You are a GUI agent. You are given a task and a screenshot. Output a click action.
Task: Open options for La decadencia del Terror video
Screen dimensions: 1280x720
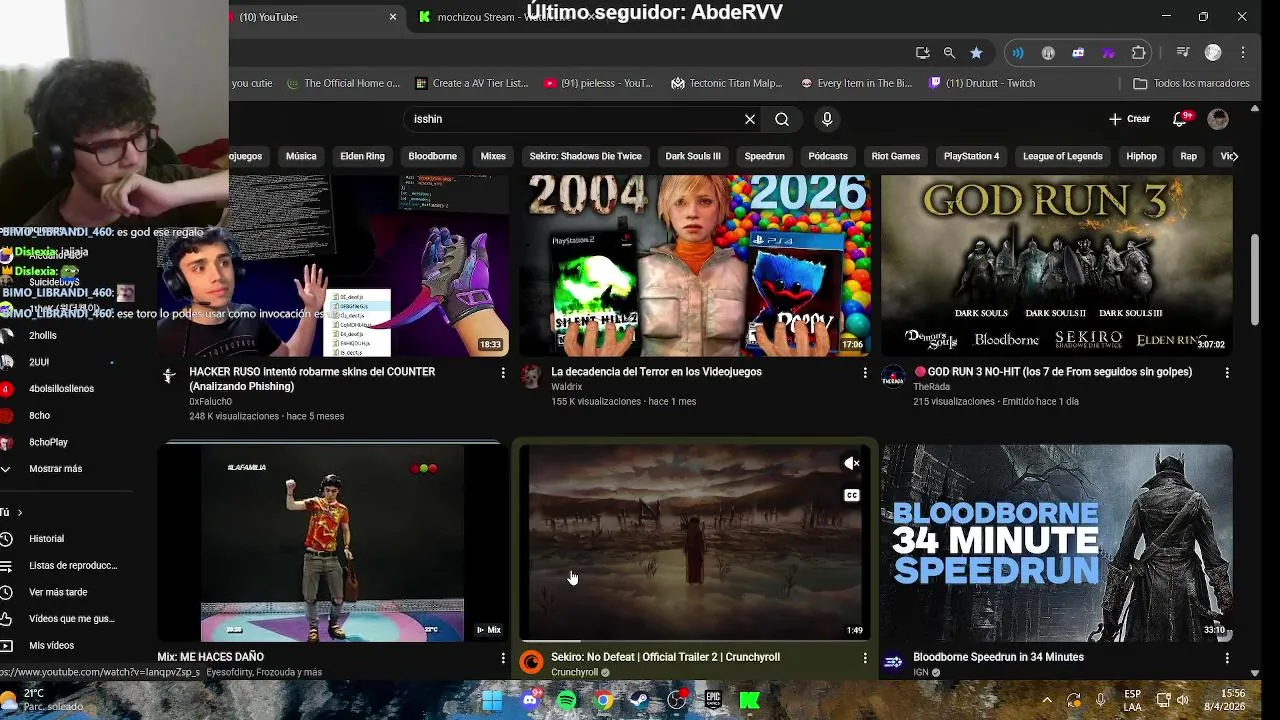(x=865, y=372)
